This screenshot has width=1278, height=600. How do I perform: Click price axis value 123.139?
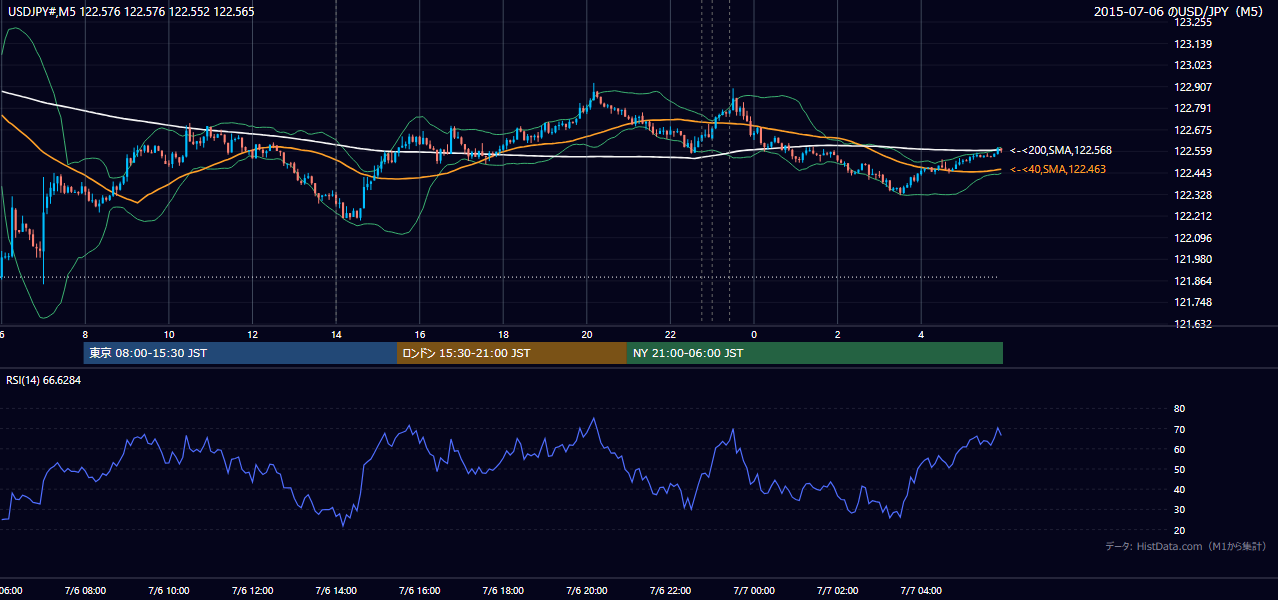1194,44
